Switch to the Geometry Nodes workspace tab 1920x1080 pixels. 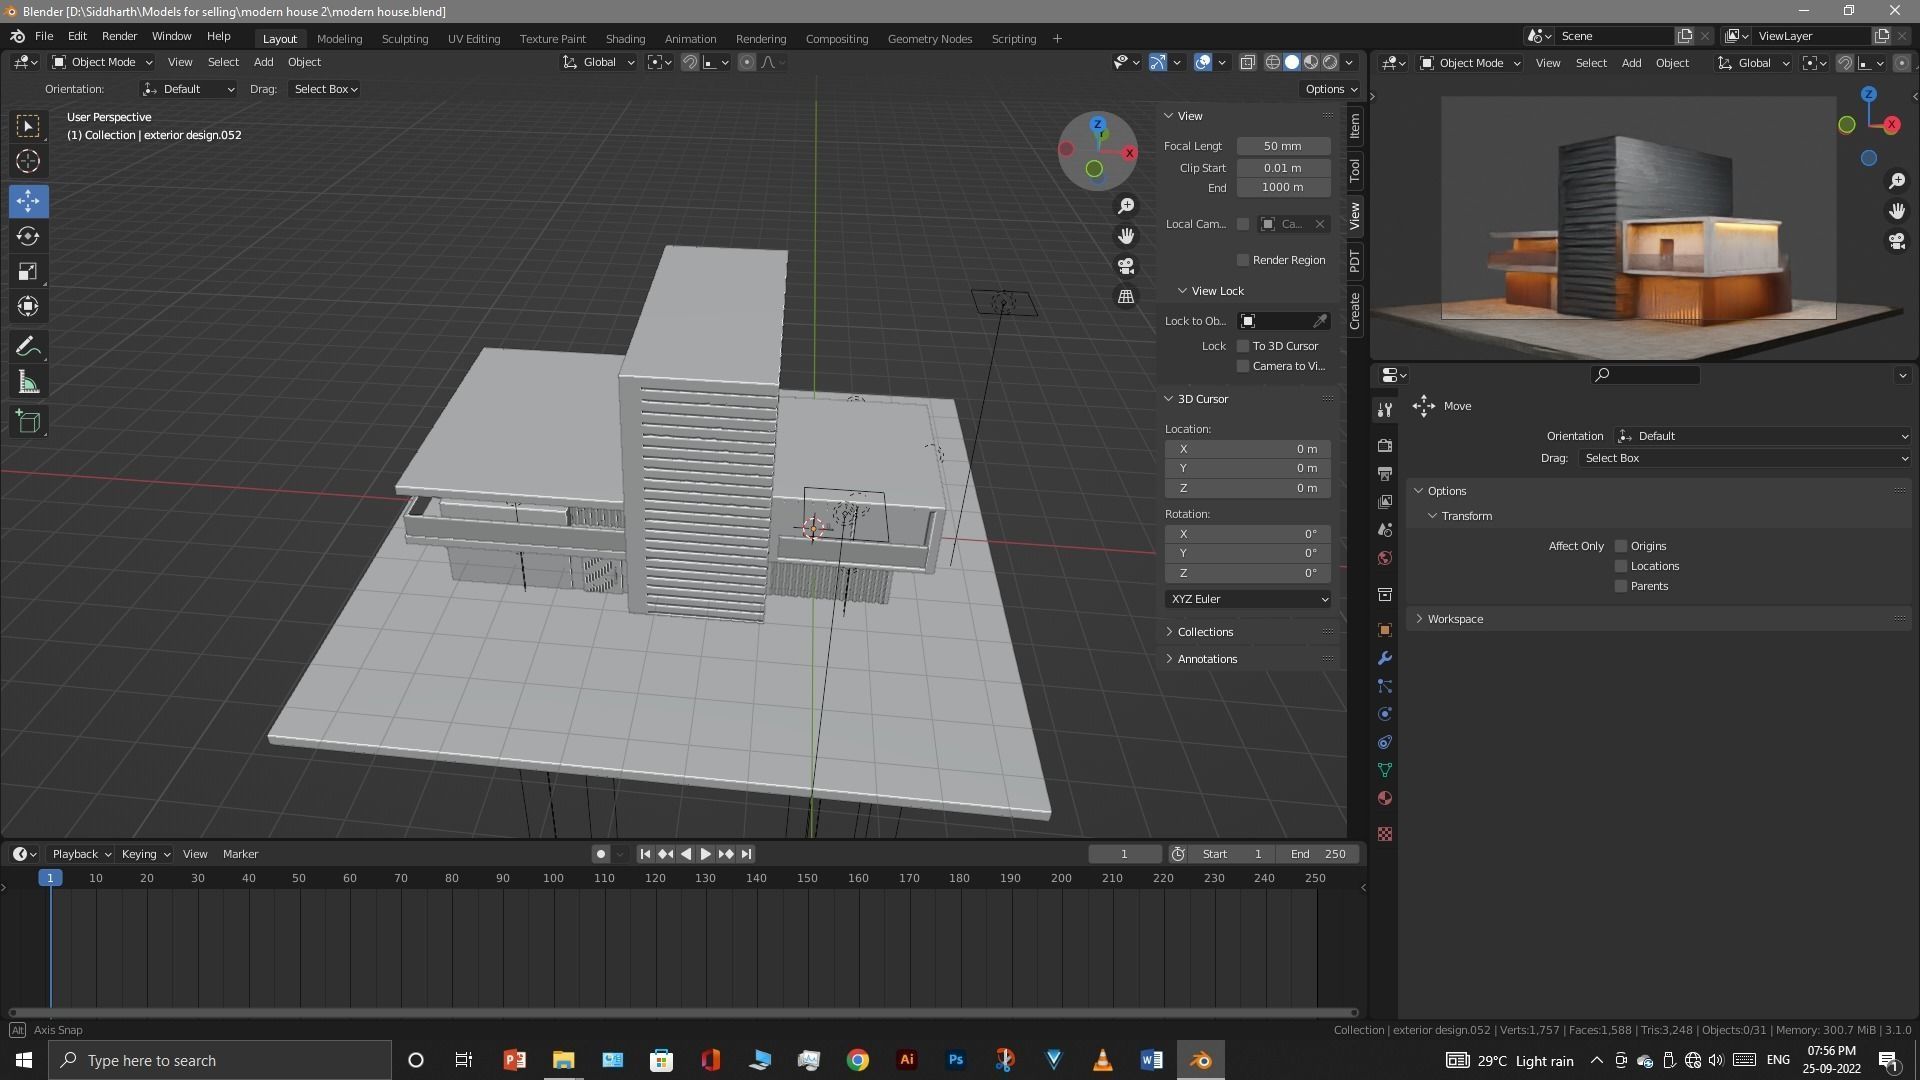[x=929, y=39]
